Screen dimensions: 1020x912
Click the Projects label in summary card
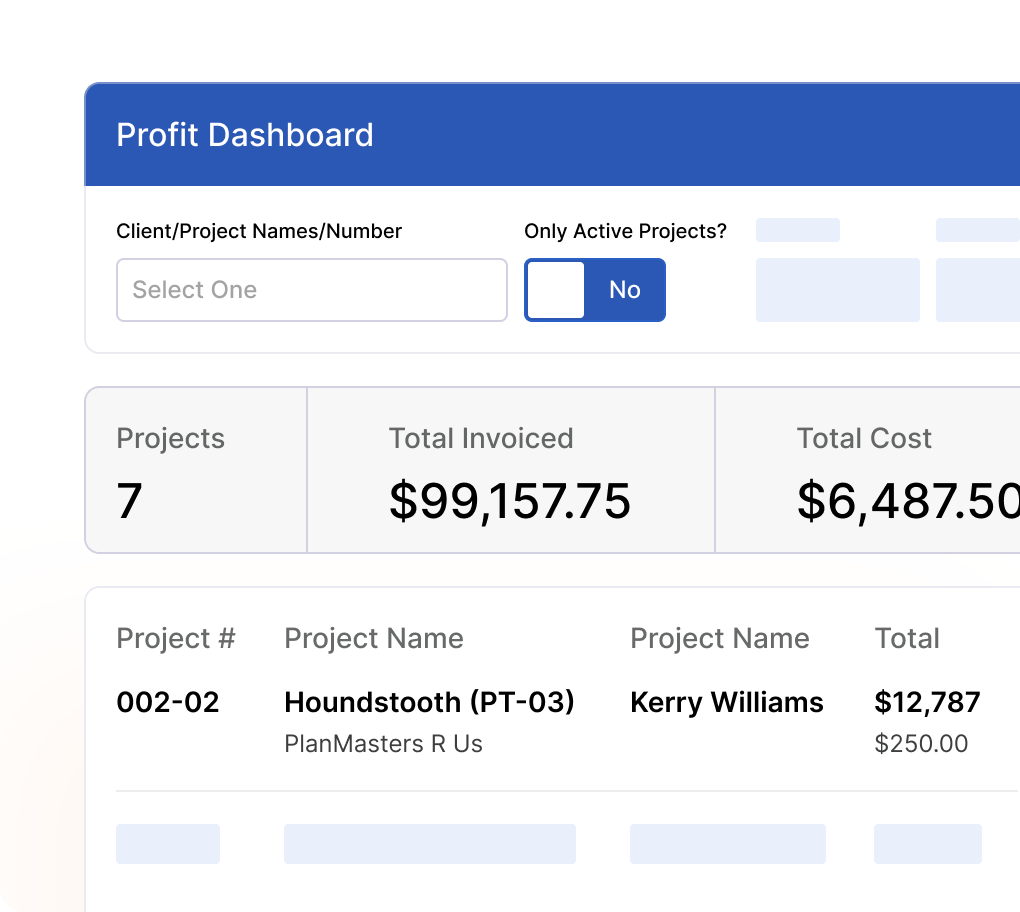pyautogui.click(x=170, y=439)
